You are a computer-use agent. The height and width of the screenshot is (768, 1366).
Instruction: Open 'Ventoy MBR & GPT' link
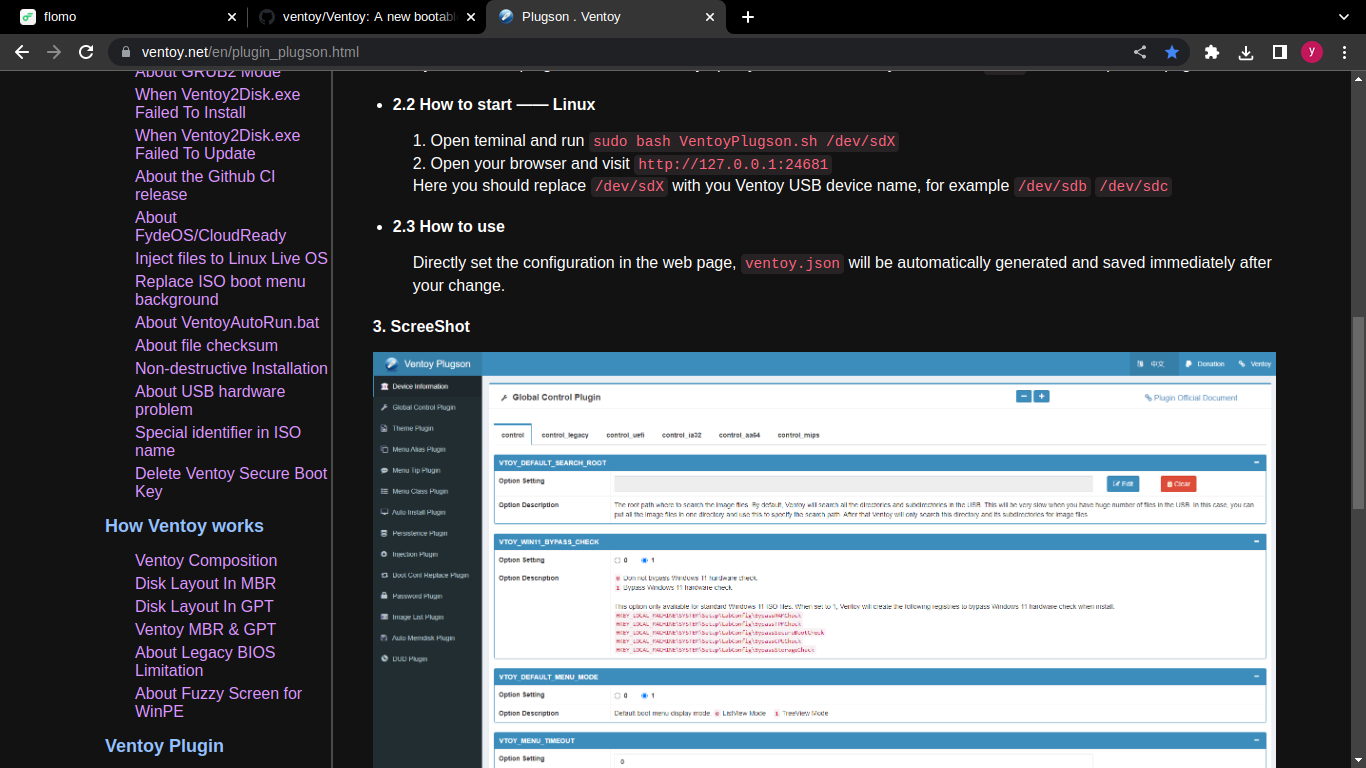[205, 629]
